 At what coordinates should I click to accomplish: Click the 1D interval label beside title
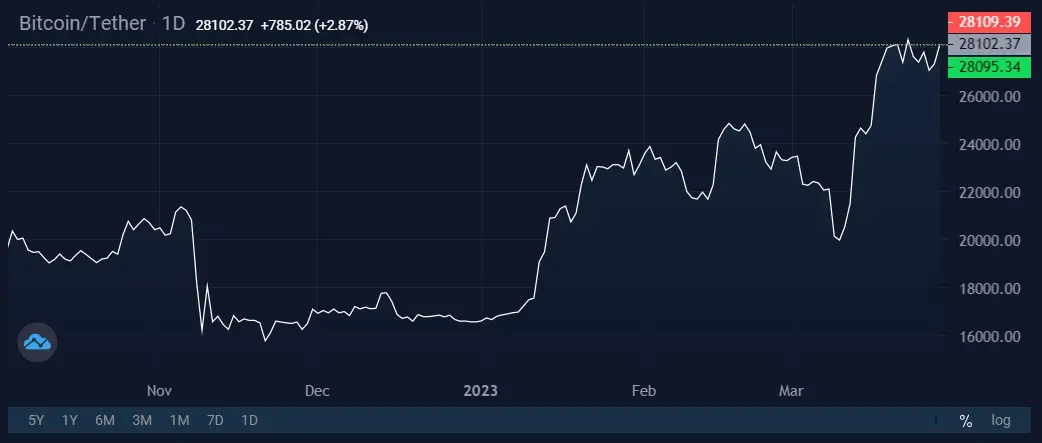pos(173,23)
